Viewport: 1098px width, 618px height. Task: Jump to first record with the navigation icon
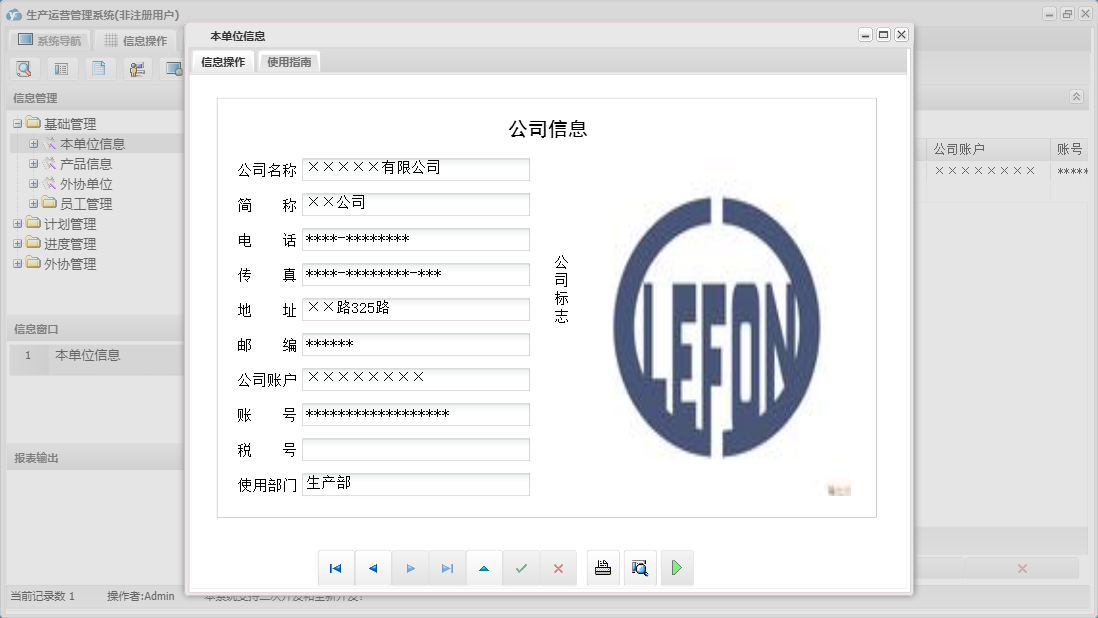pos(335,567)
